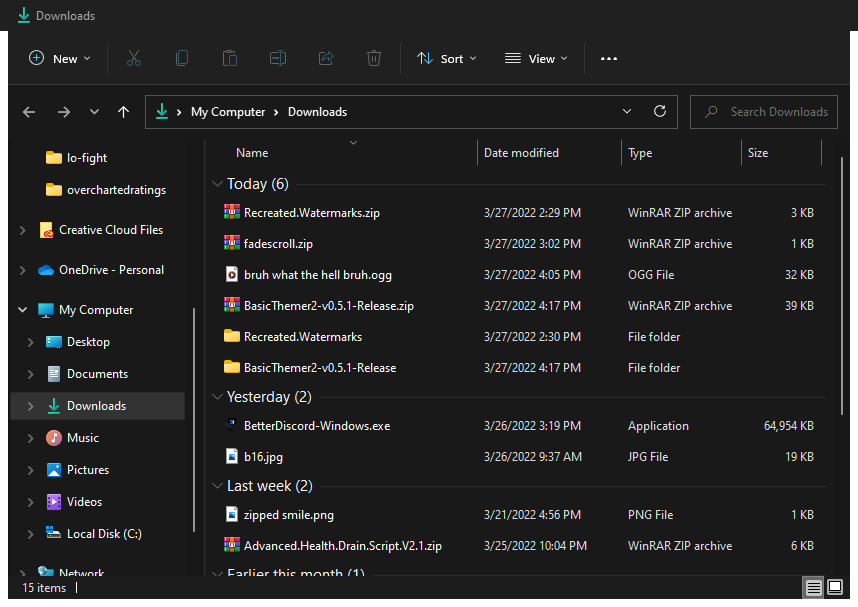The width and height of the screenshot is (858, 607).
Task: Create a file with the New menu
Action: [59, 58]
